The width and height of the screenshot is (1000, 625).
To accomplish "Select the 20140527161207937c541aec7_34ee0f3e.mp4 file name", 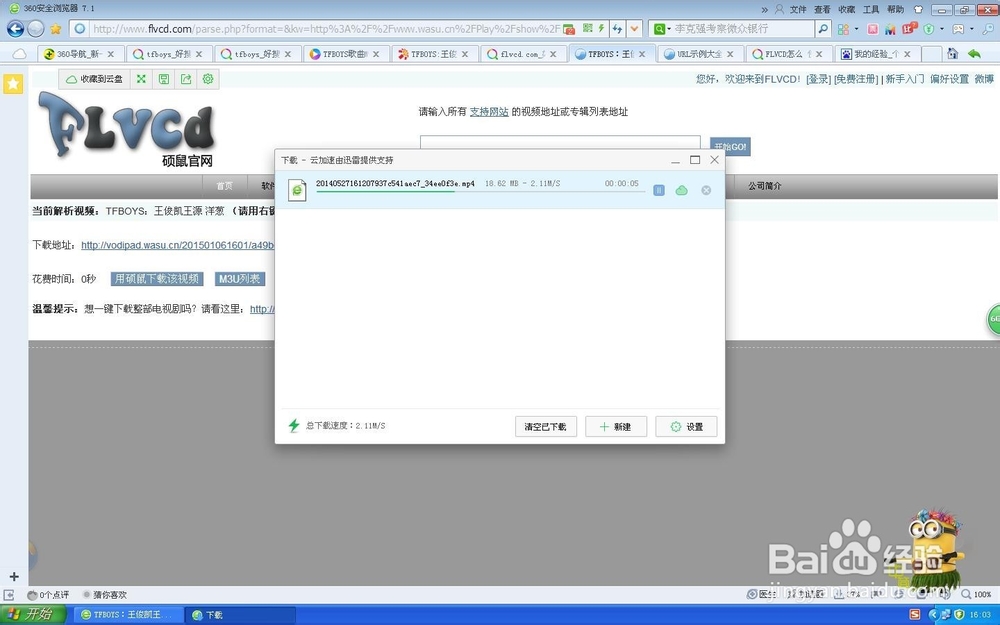I will click(395, 183).
